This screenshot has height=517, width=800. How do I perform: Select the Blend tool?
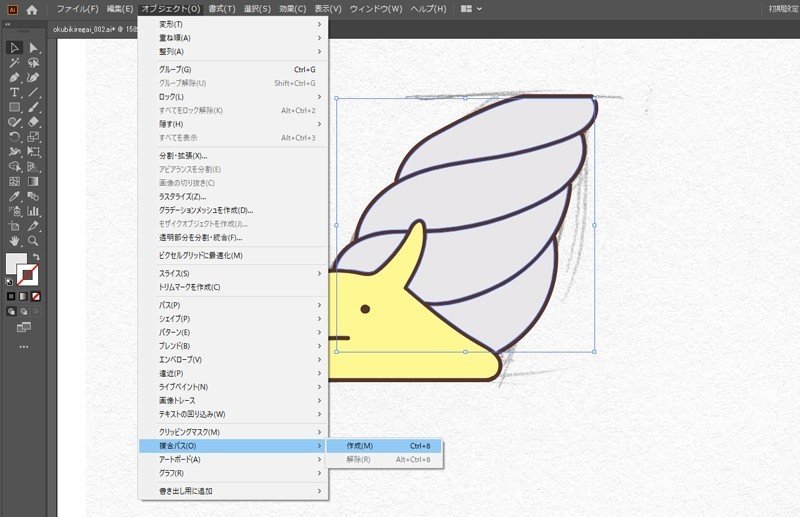click(x=33, y=196)
